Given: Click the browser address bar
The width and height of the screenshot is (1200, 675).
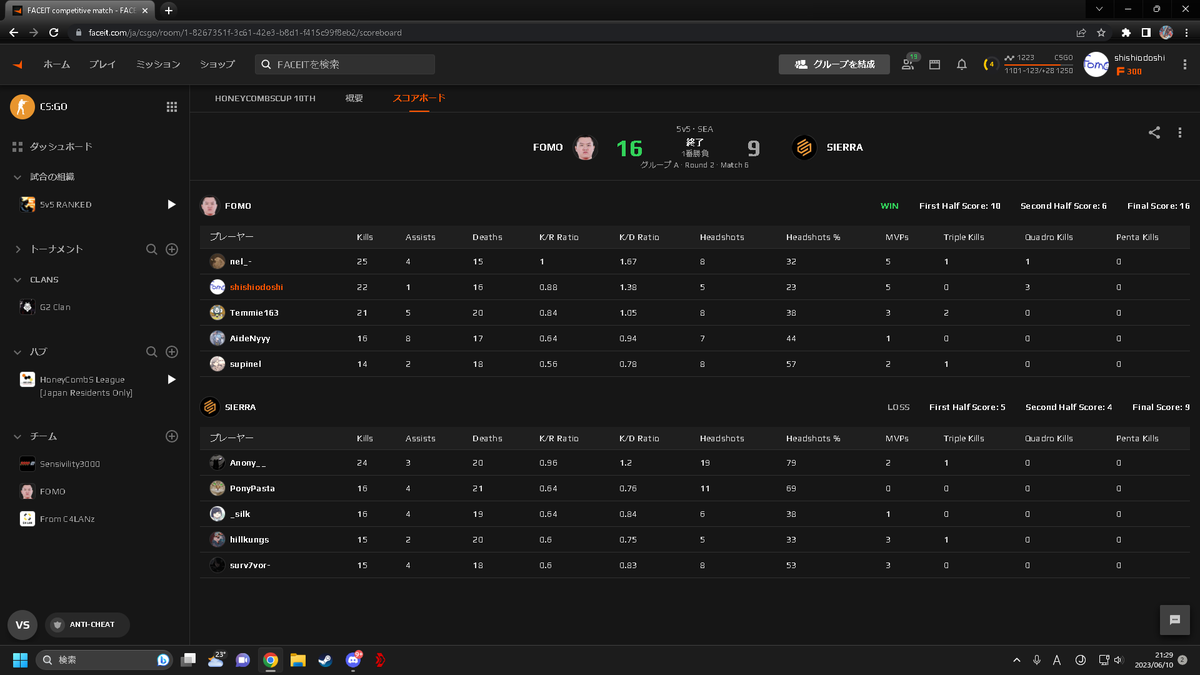Looking at the screenshot, I should pyautogui.click(x=570, y=32).
